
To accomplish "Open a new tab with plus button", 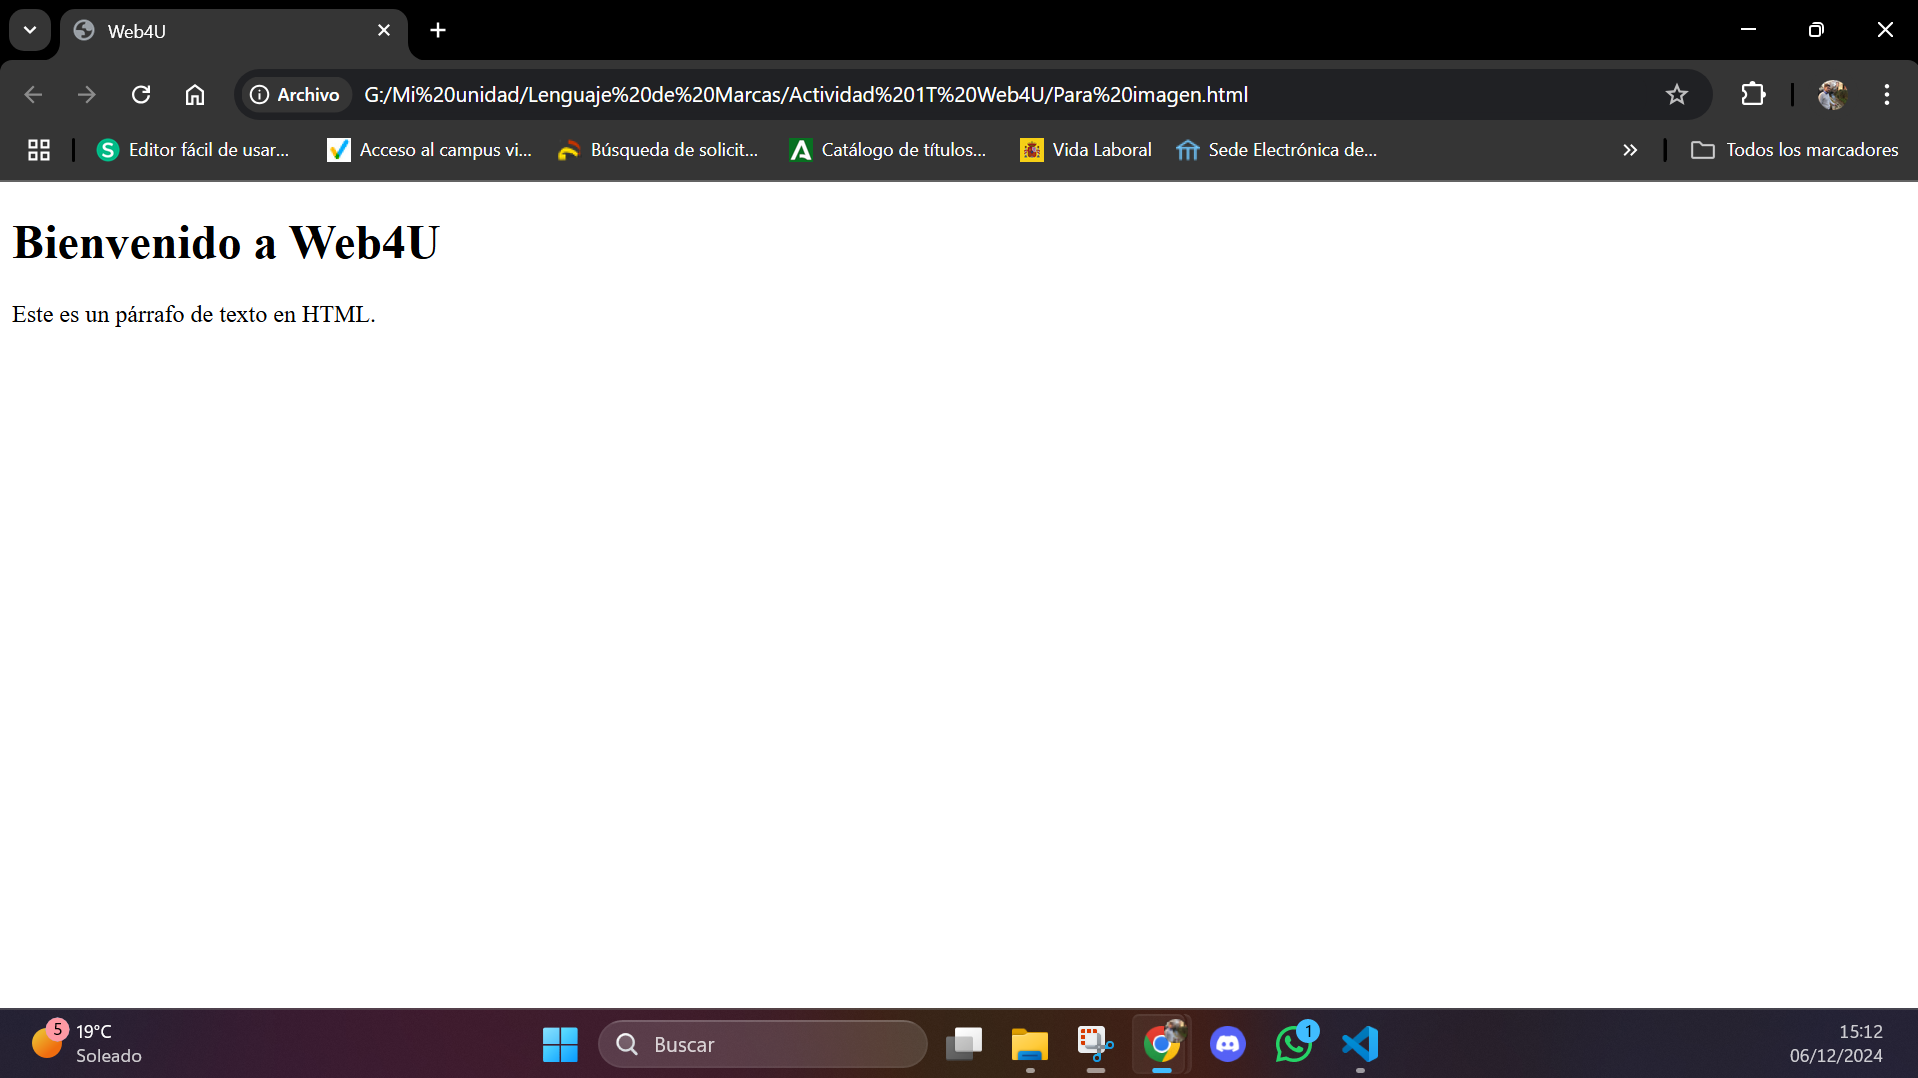I will 438,30.
